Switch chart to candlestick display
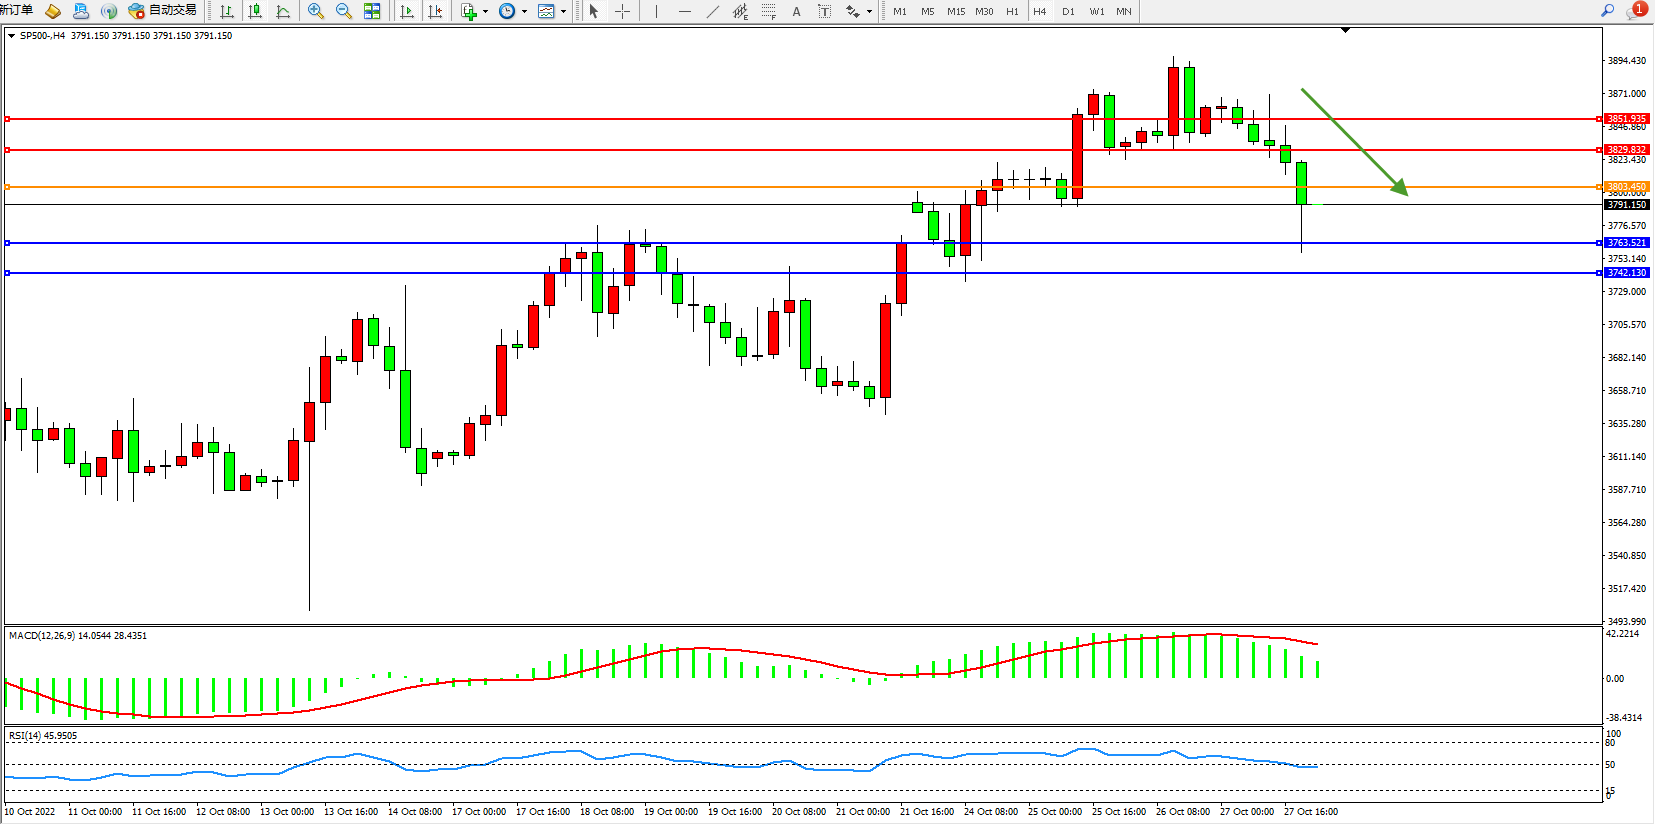Image resolution: width=1655 pixels, height=825 pixels. tap(255, 11)
